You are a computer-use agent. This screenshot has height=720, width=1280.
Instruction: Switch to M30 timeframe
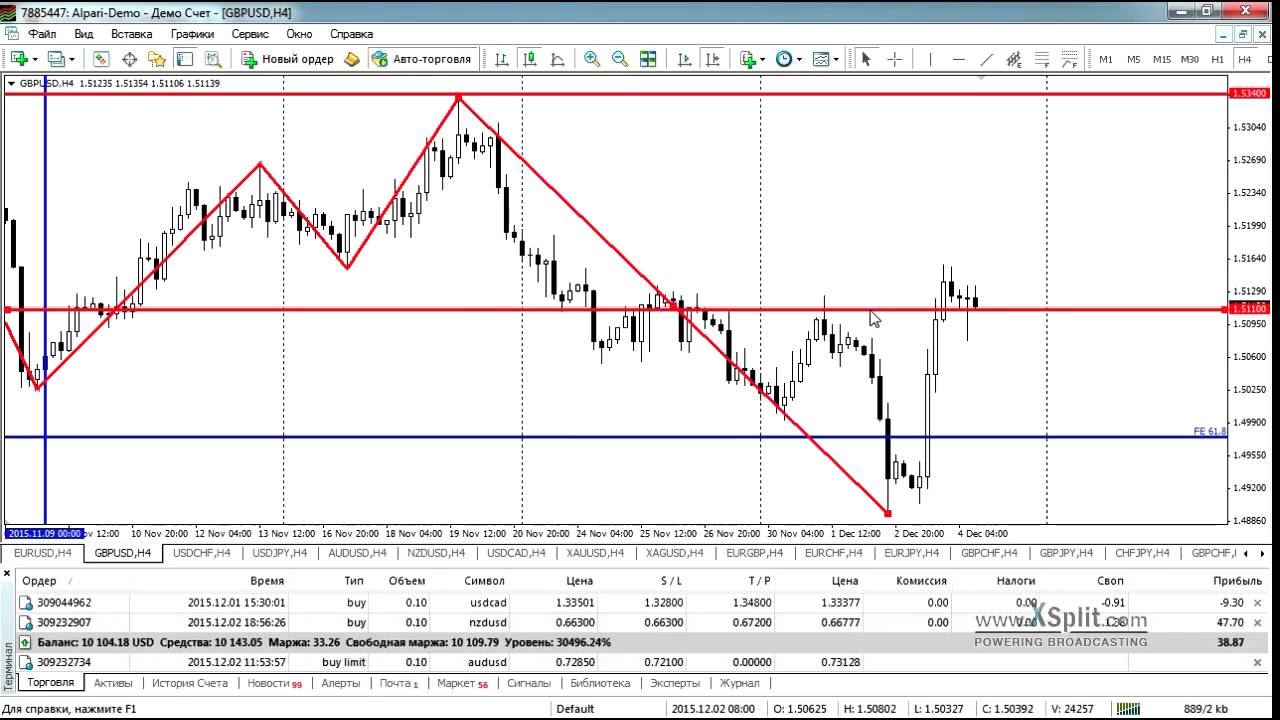coord(1189,59)
